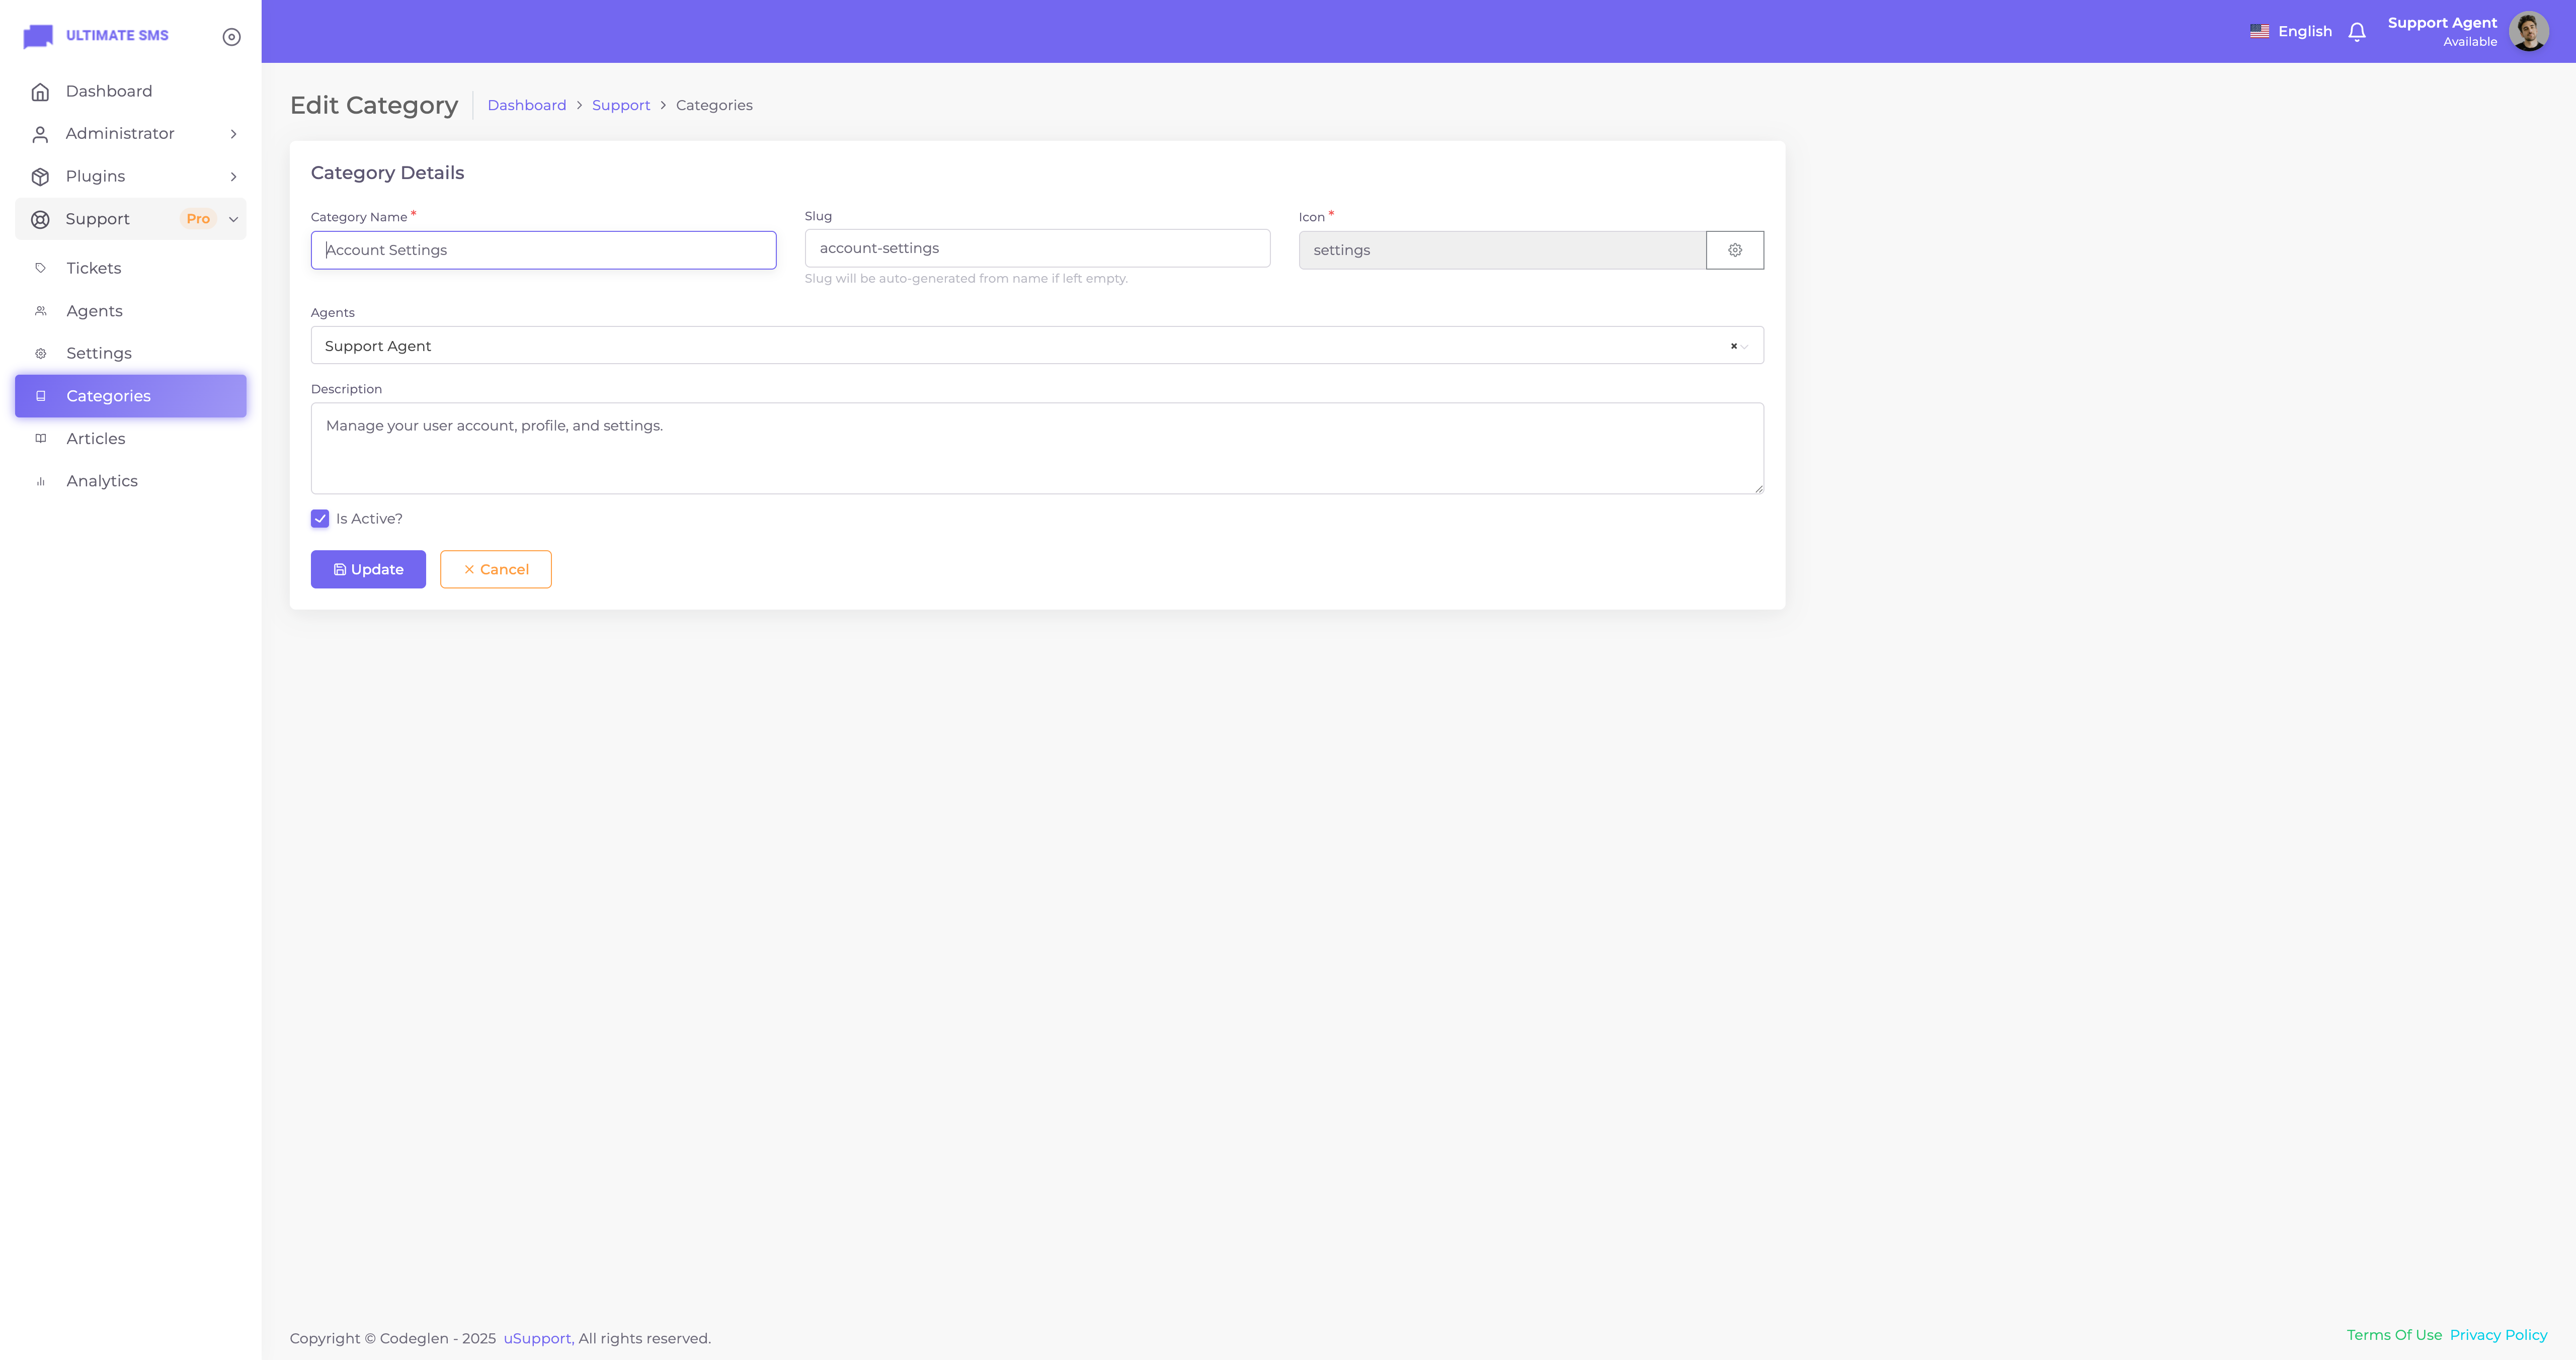Expand the Plugins submenu chevron

point(233,177)
